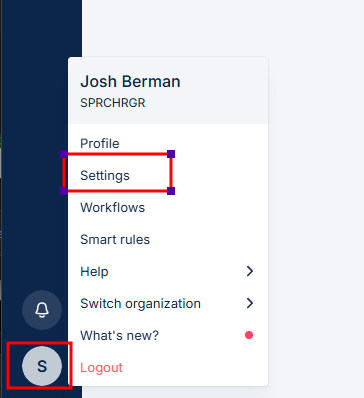Open the What's new? link
Screen dimensions: 364x398
click(x=119, y=335)
